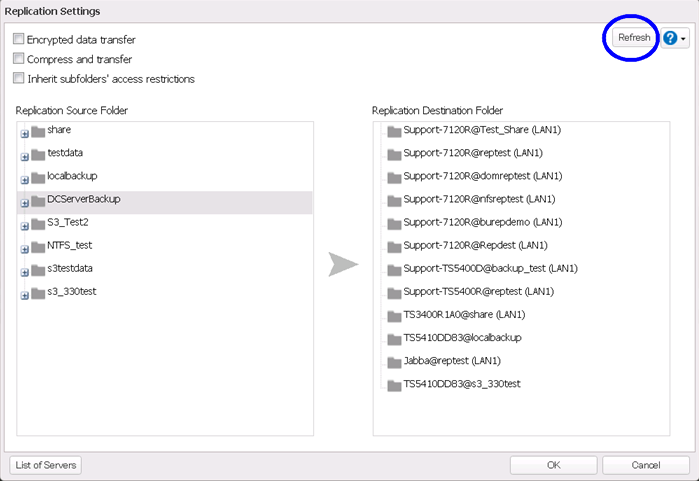699x481 pixels.
Task: Click the NTFS_test folder icon
Action: coord(38,246)
